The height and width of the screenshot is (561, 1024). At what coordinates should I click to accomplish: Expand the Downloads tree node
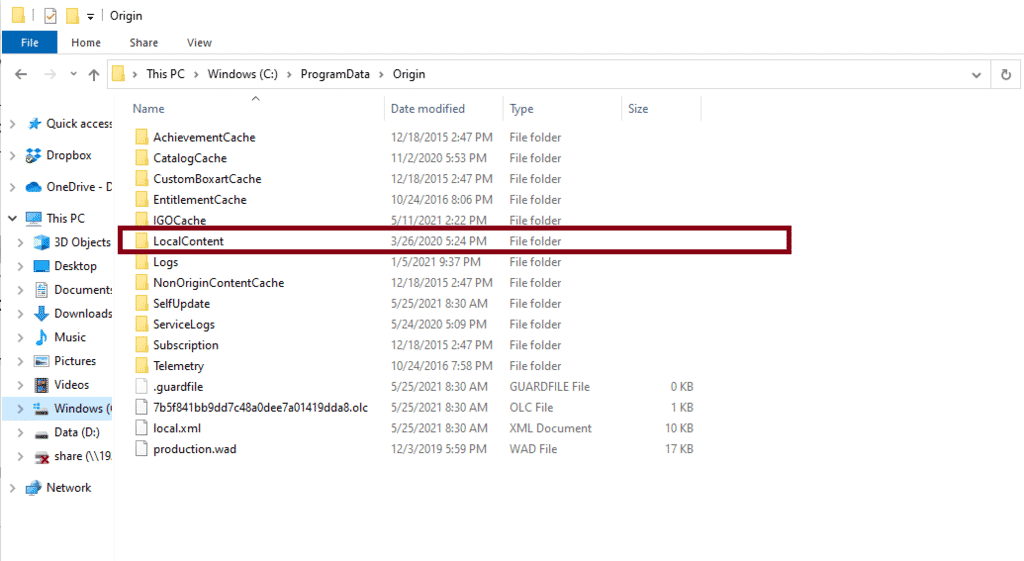(20, 313)
